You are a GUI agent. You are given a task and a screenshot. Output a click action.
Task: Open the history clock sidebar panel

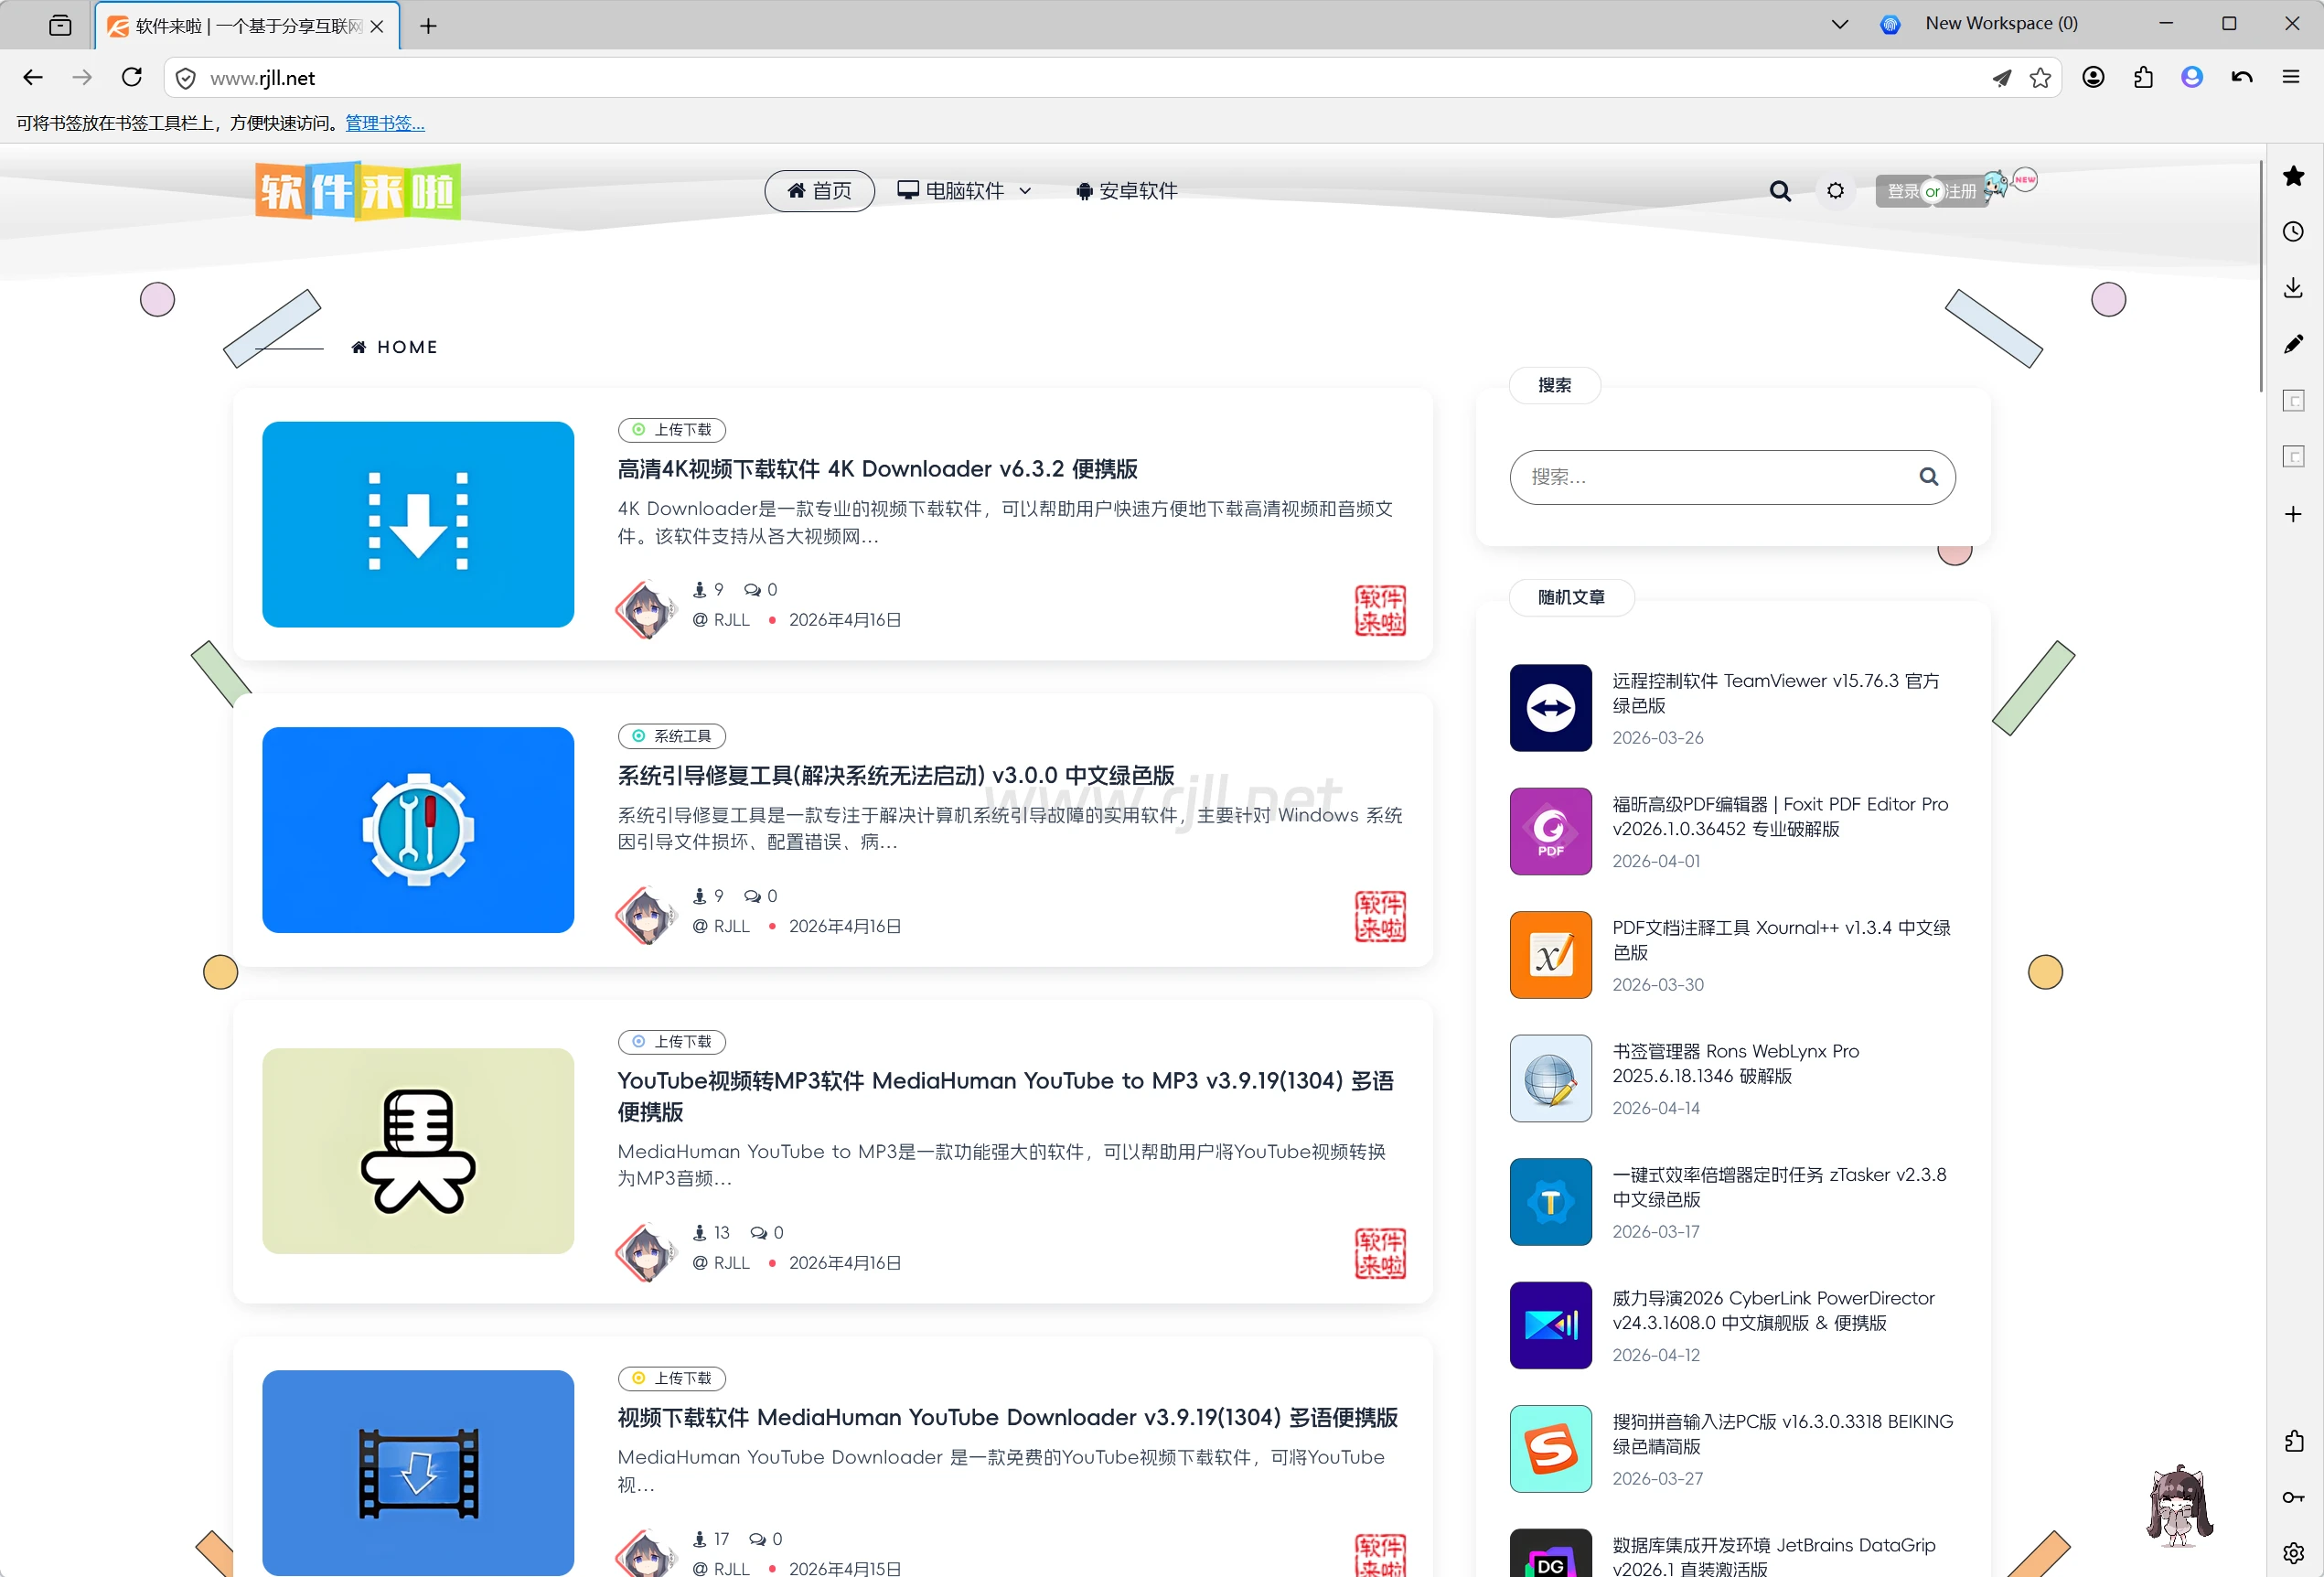click(2293, 232)
